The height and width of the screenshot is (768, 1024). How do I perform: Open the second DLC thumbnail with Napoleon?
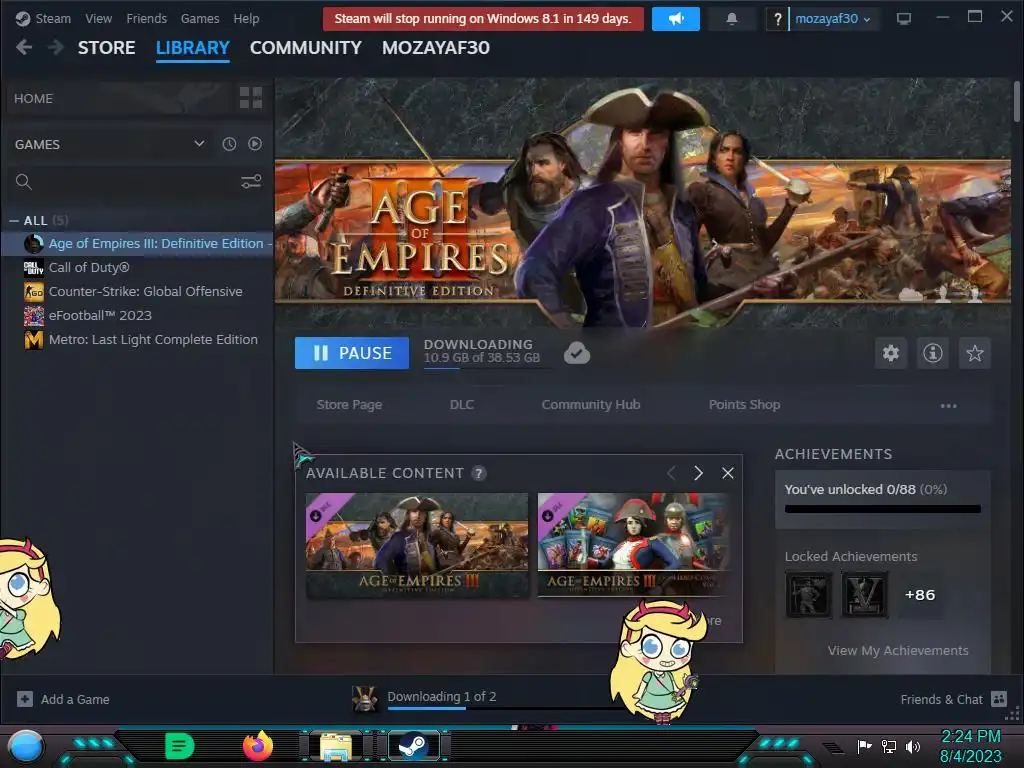pyautogui.click(x=632, y=545)
